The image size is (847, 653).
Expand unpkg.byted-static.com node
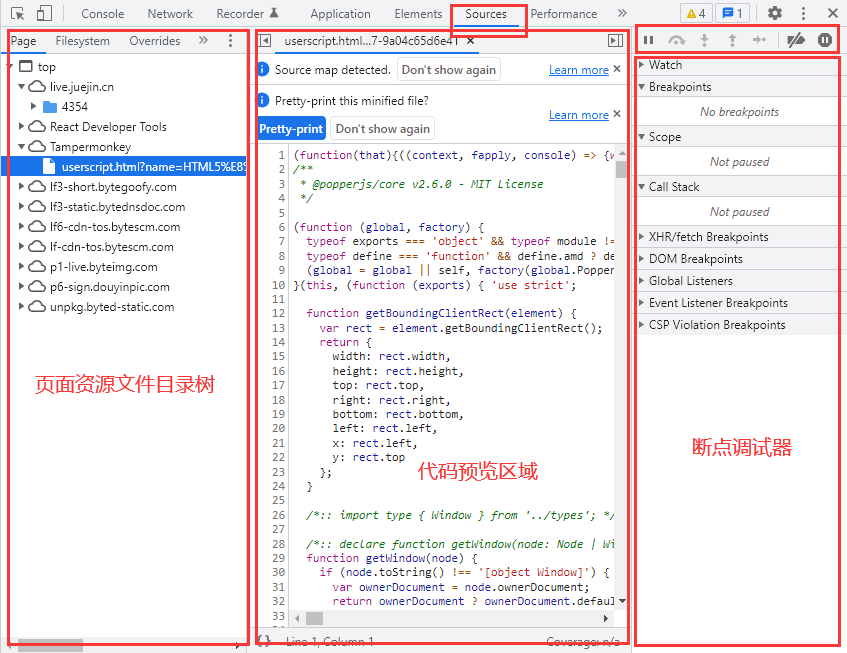(x=22, y=306)
